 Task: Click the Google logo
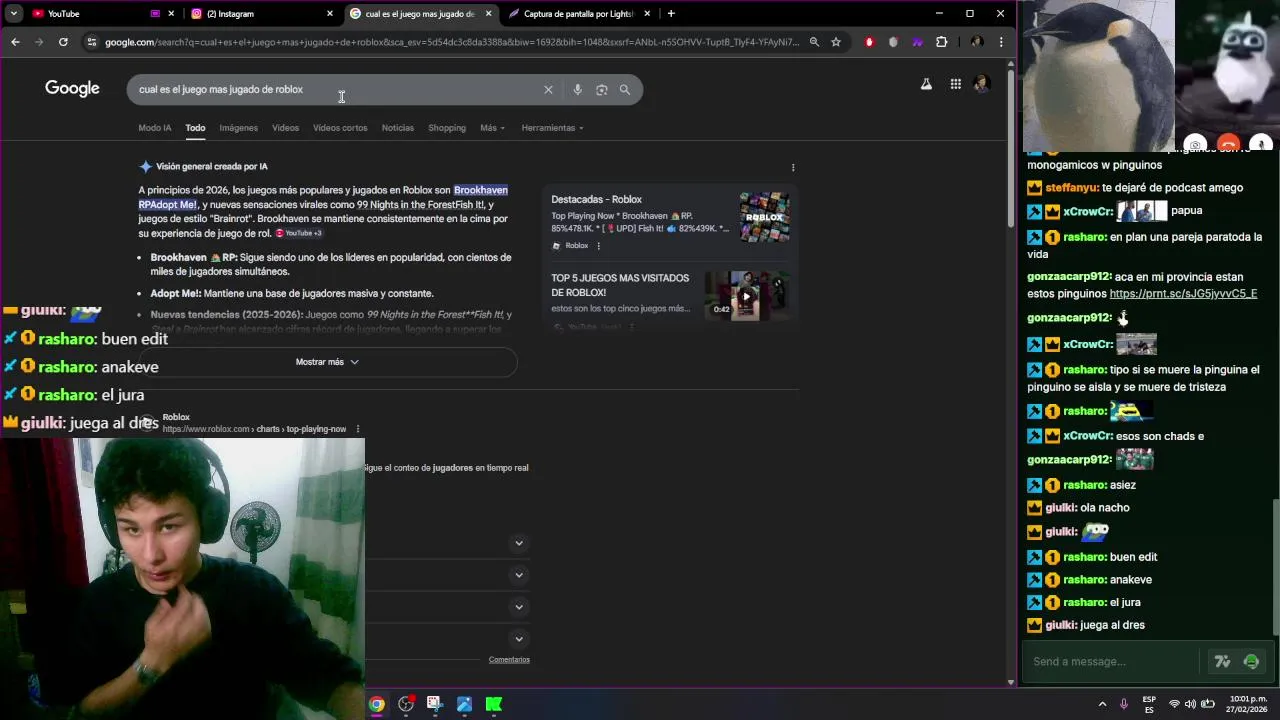(72, 89)
